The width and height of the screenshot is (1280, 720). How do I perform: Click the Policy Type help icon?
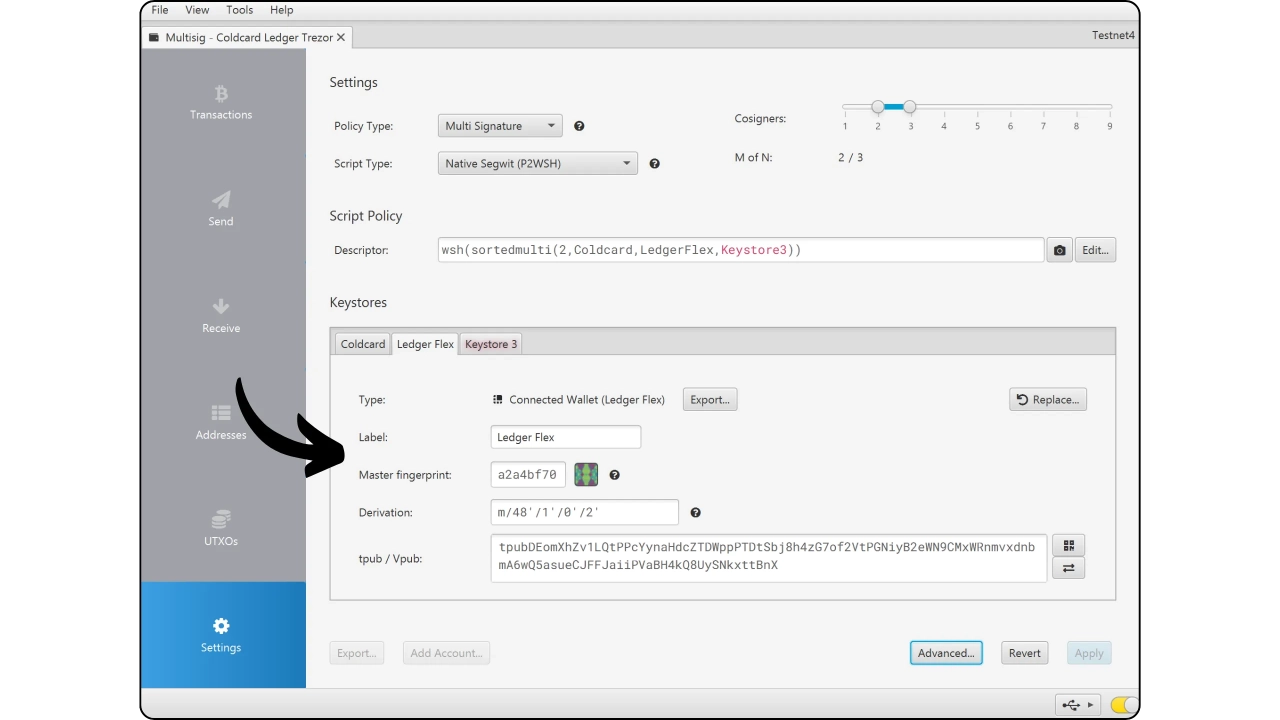click(579, 126)
